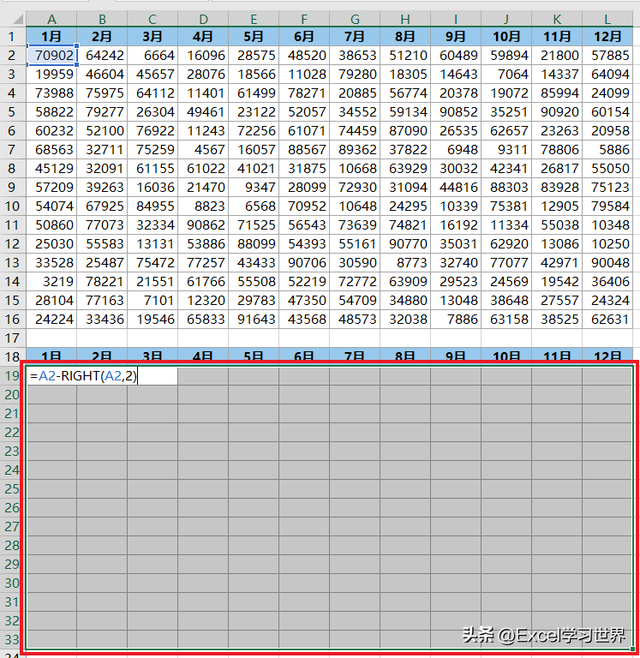
Task: Select the 12月 header cell in row 1
Action: coord(610,37)
